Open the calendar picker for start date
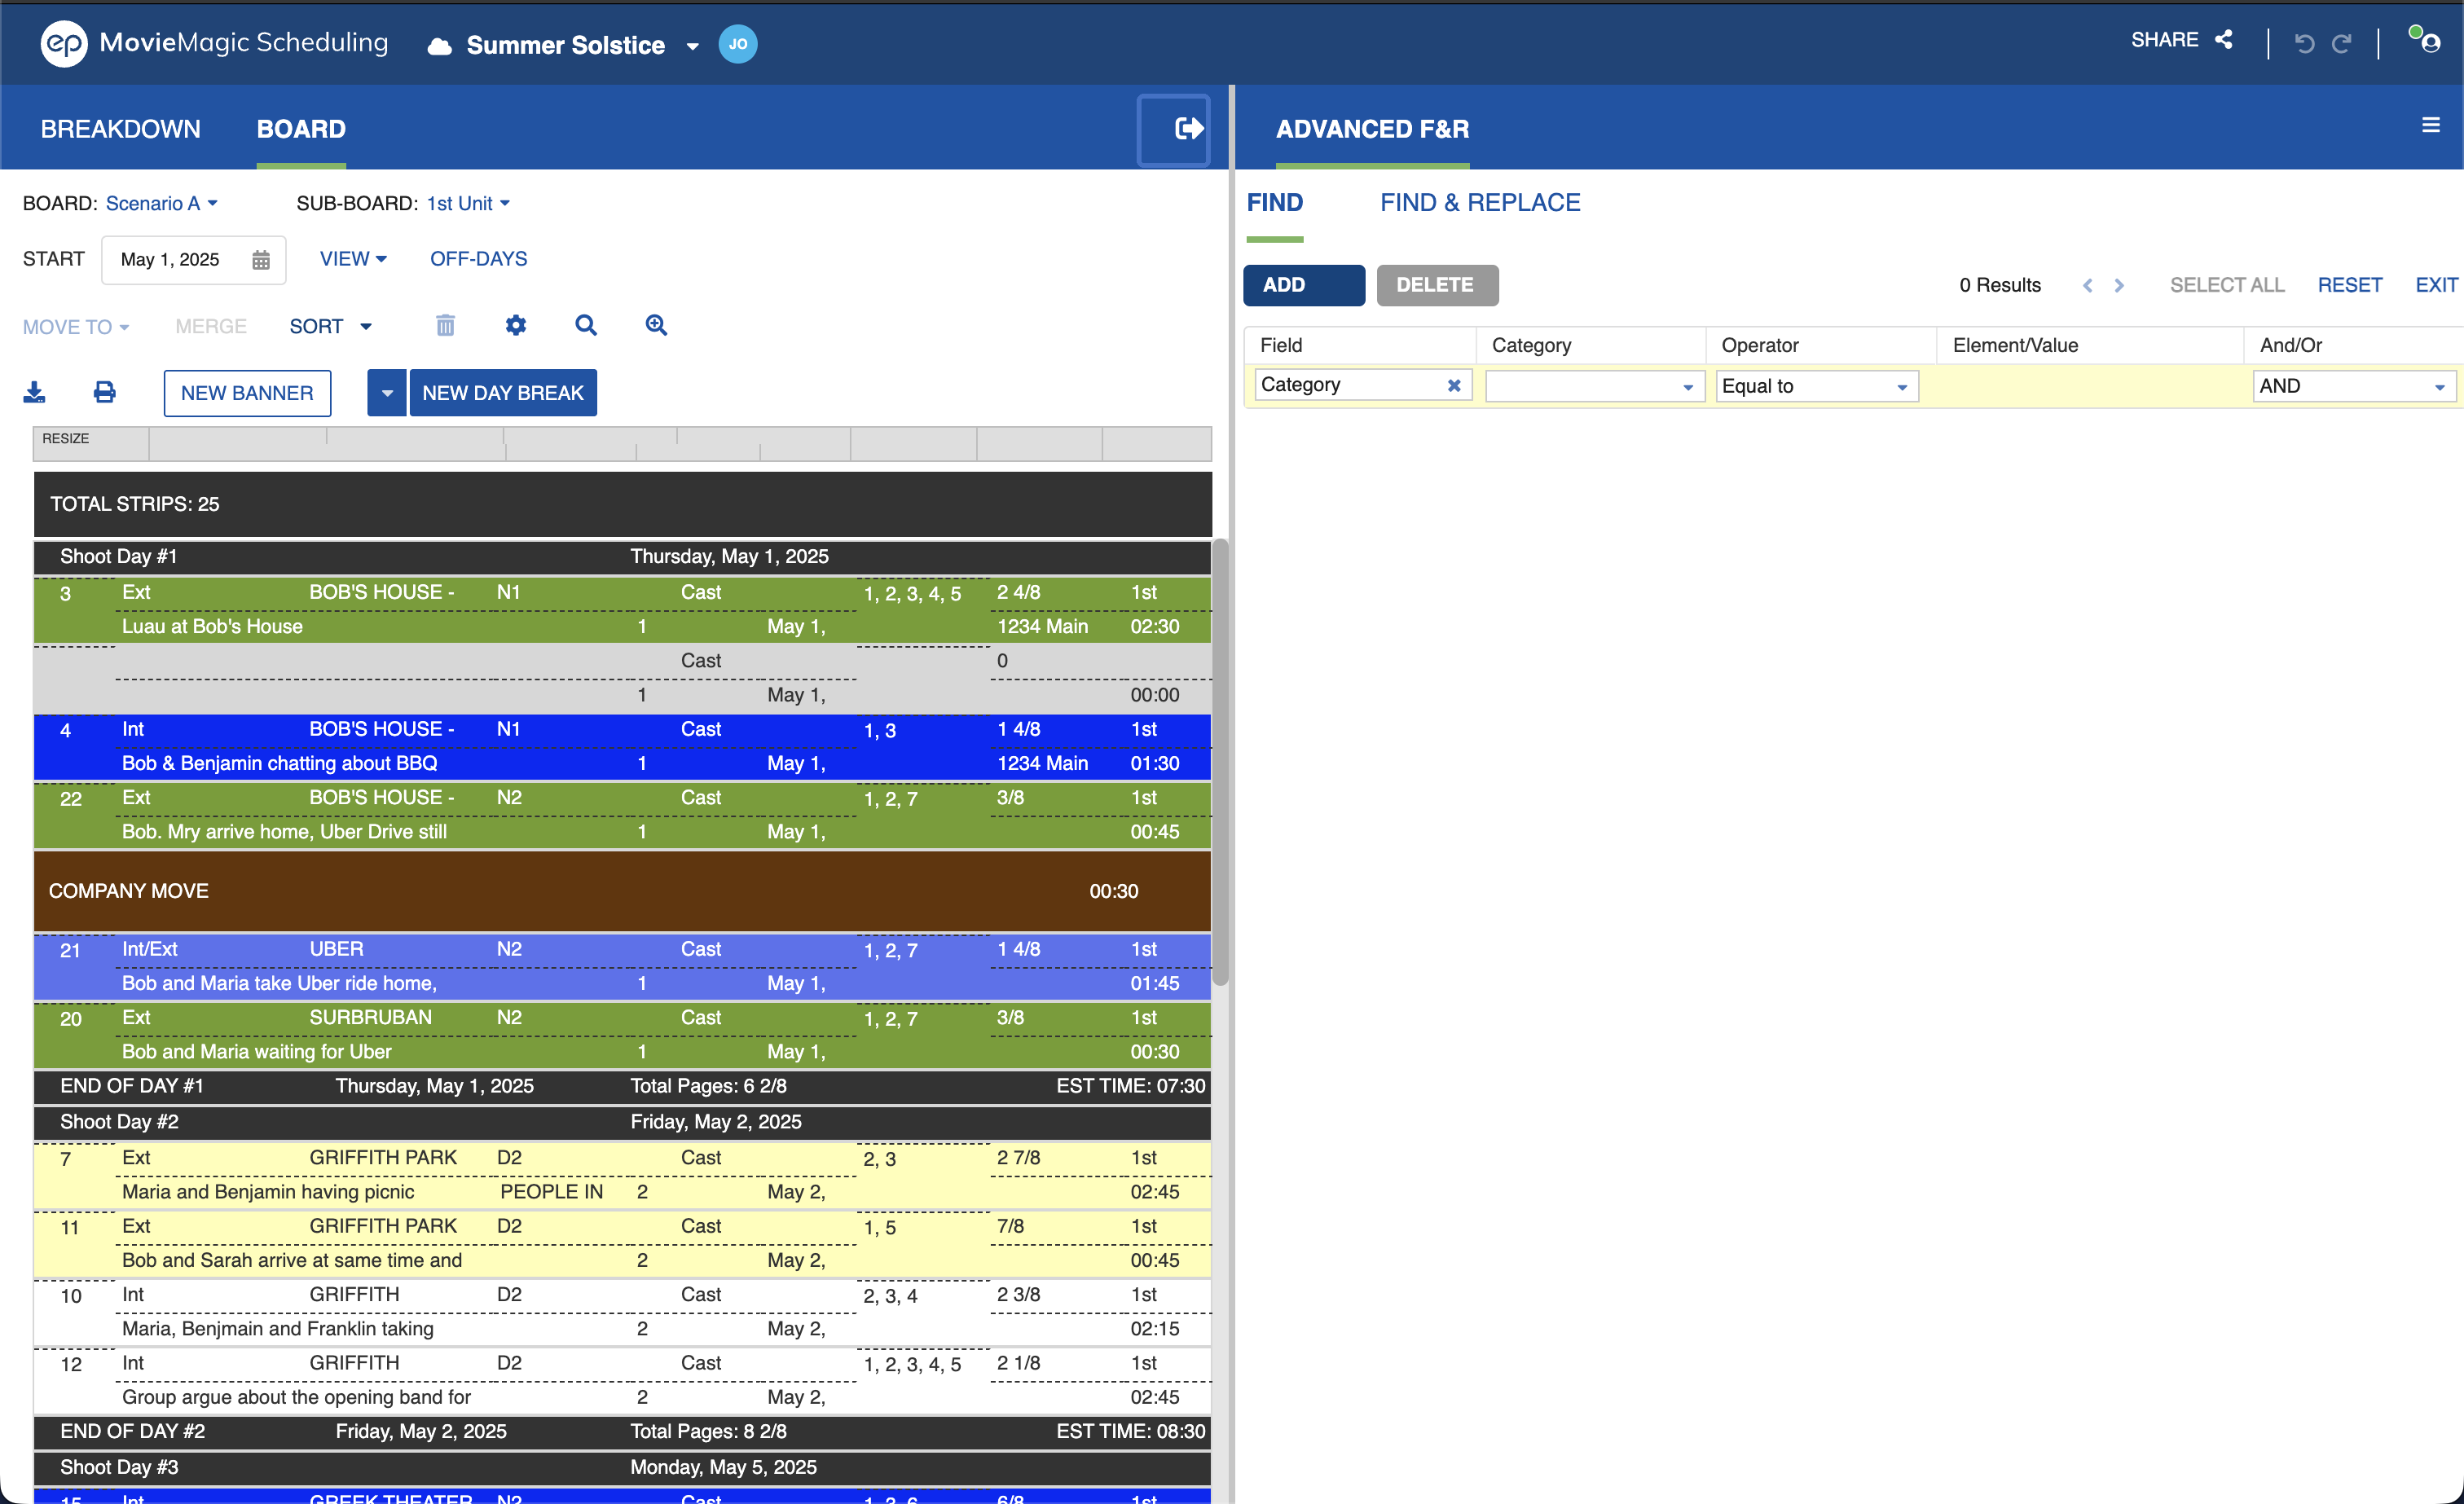This screenshot has height=1504, width=2464. [261, 260]
